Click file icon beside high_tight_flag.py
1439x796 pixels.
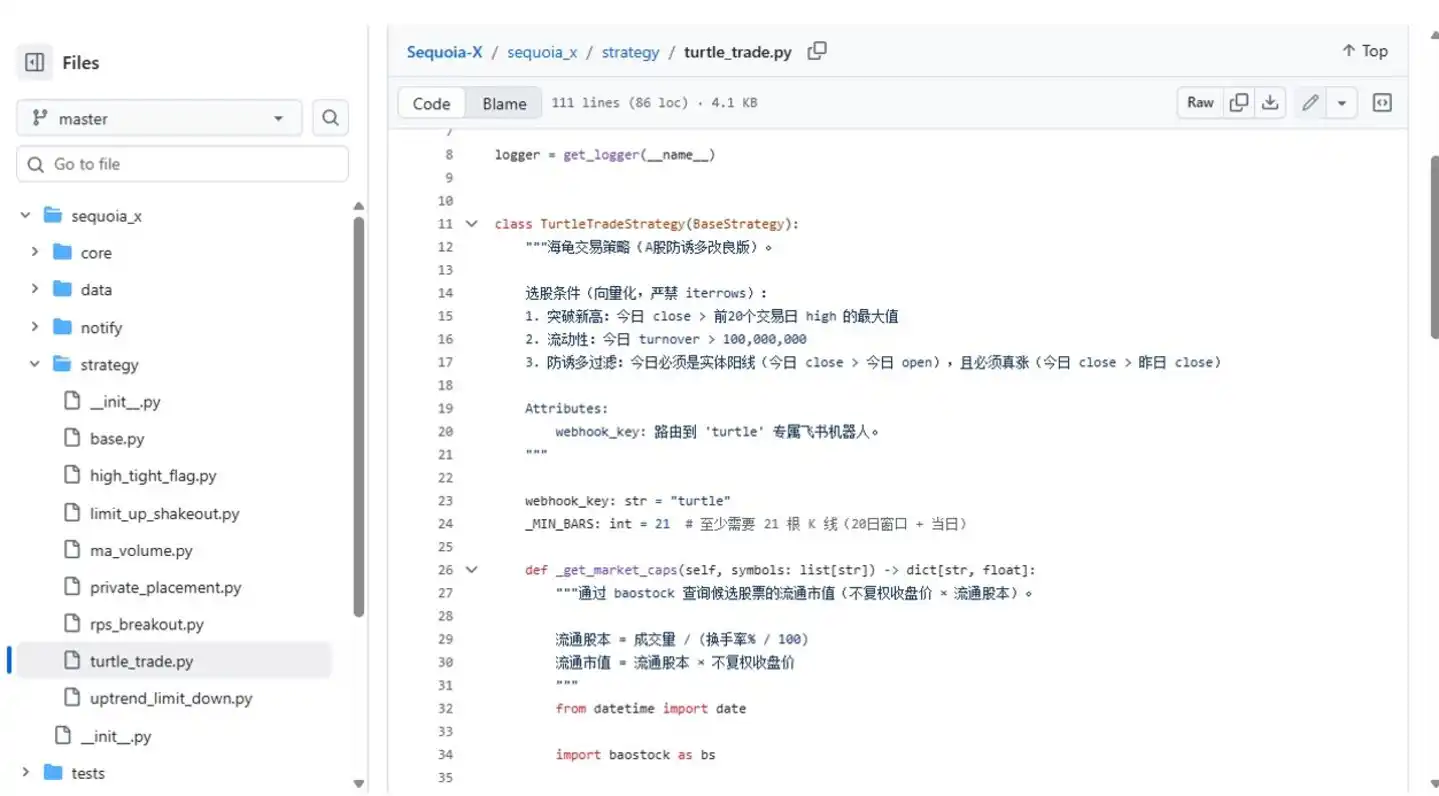[x=71, y=475]
